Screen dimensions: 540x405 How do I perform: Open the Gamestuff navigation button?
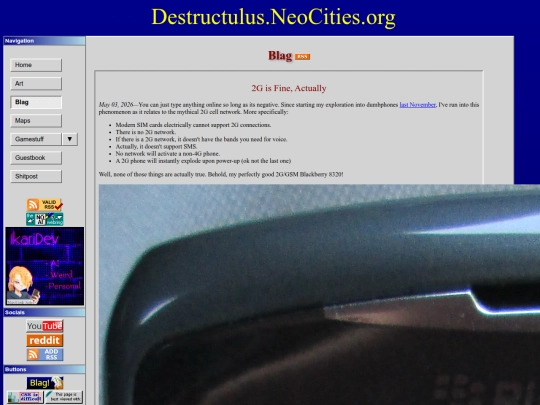click(36, 139)
